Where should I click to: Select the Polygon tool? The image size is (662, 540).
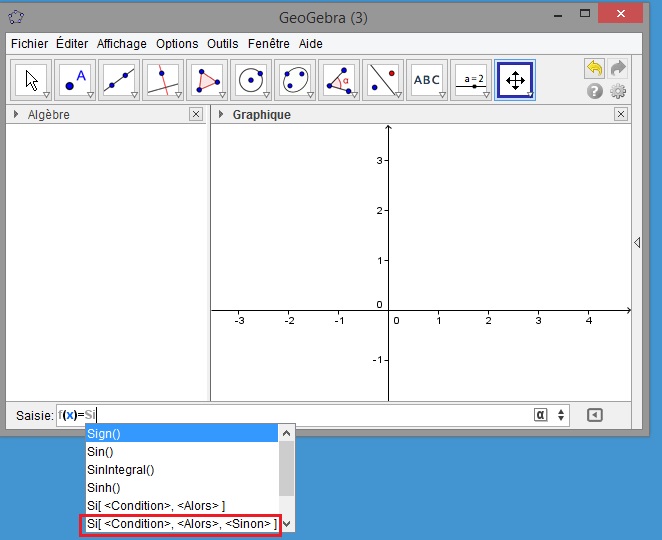(207, 80)
